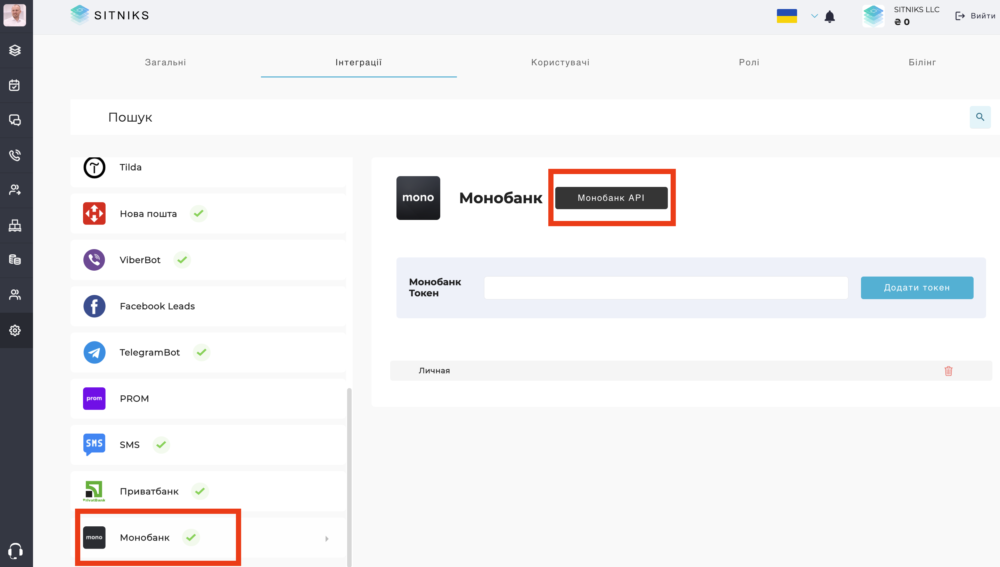Screen dimensions: 1000x567
Task: Click the SITNIKS LLC company logo
Action: [x=873, y=16]
